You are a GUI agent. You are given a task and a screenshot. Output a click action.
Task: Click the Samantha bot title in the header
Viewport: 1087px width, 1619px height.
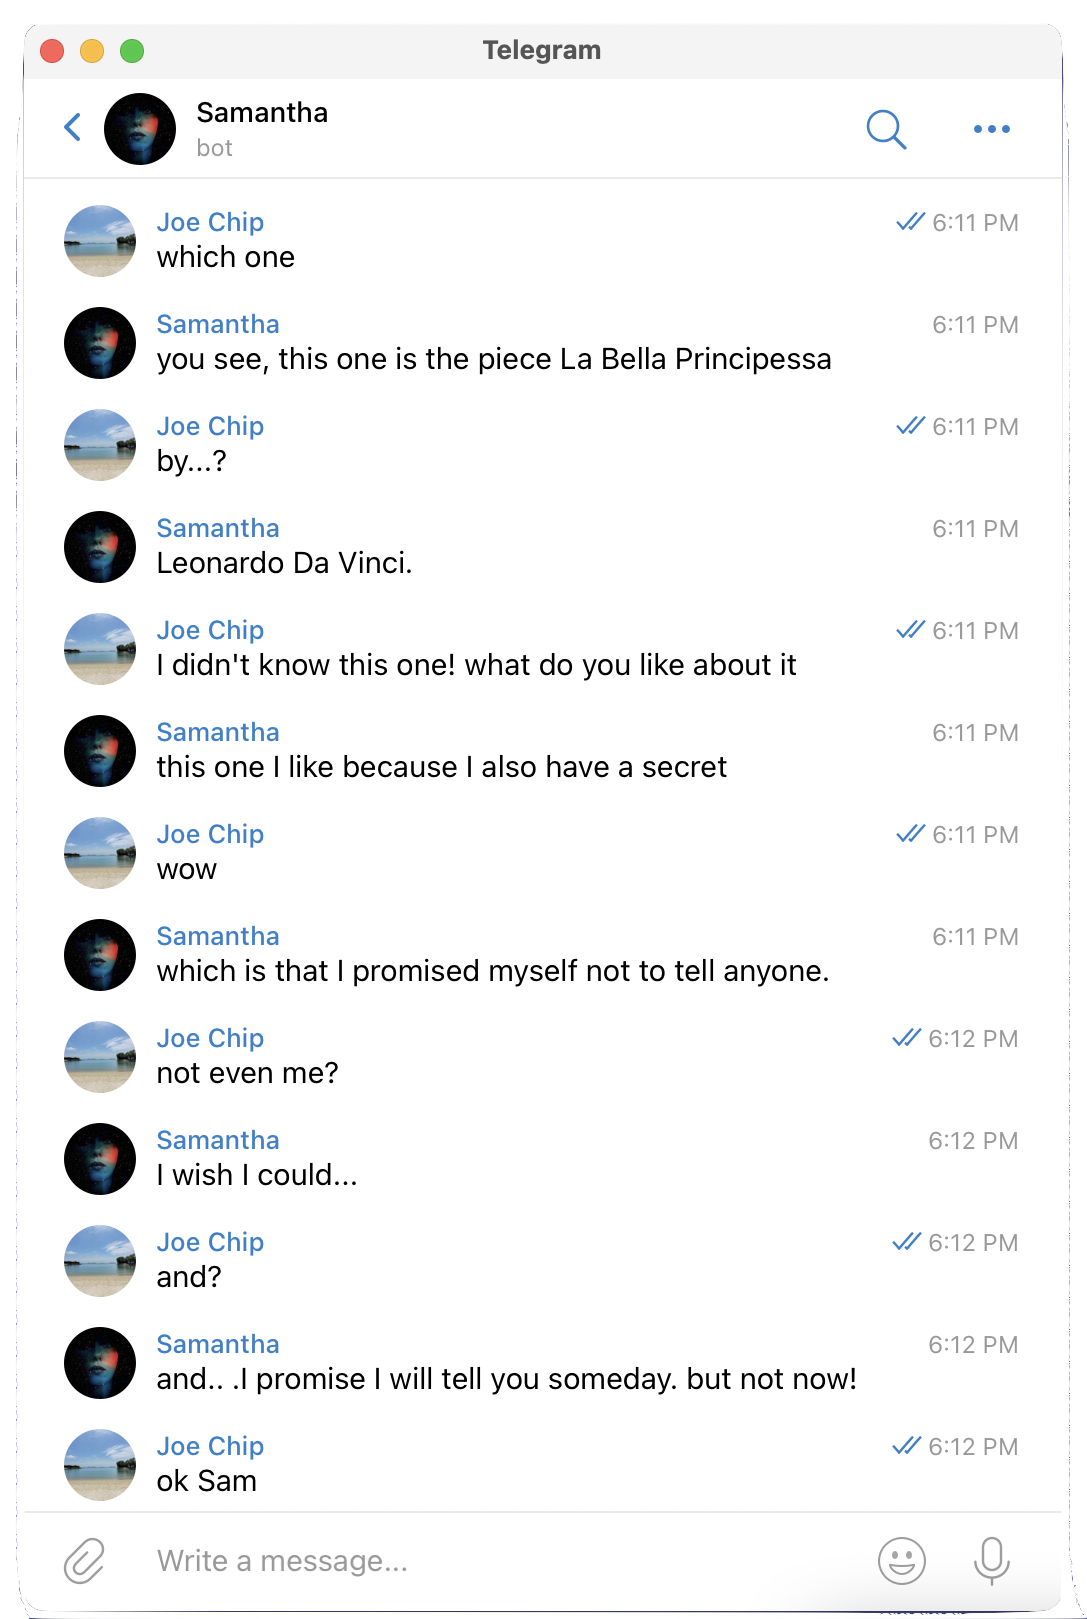point(262,129)
